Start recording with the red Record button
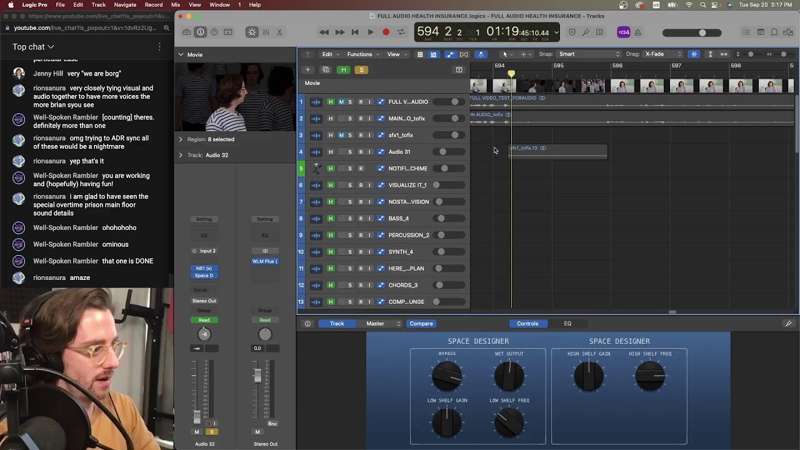Viewport: 800px width, 450px height. tap(386, 32)
